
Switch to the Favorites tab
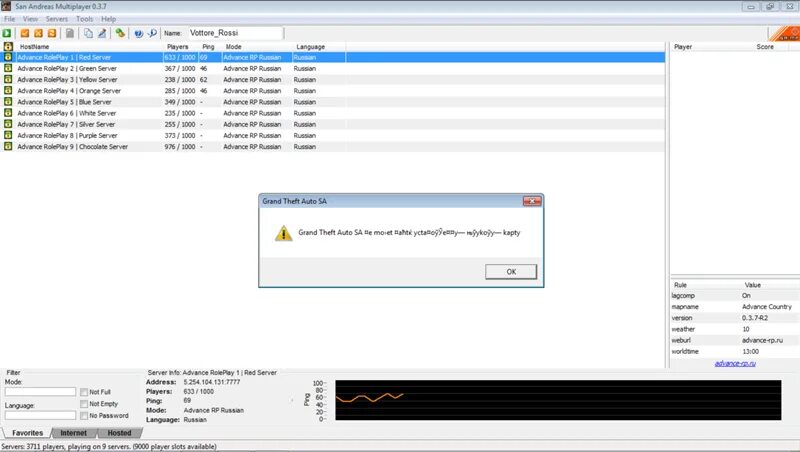(28, 433)
